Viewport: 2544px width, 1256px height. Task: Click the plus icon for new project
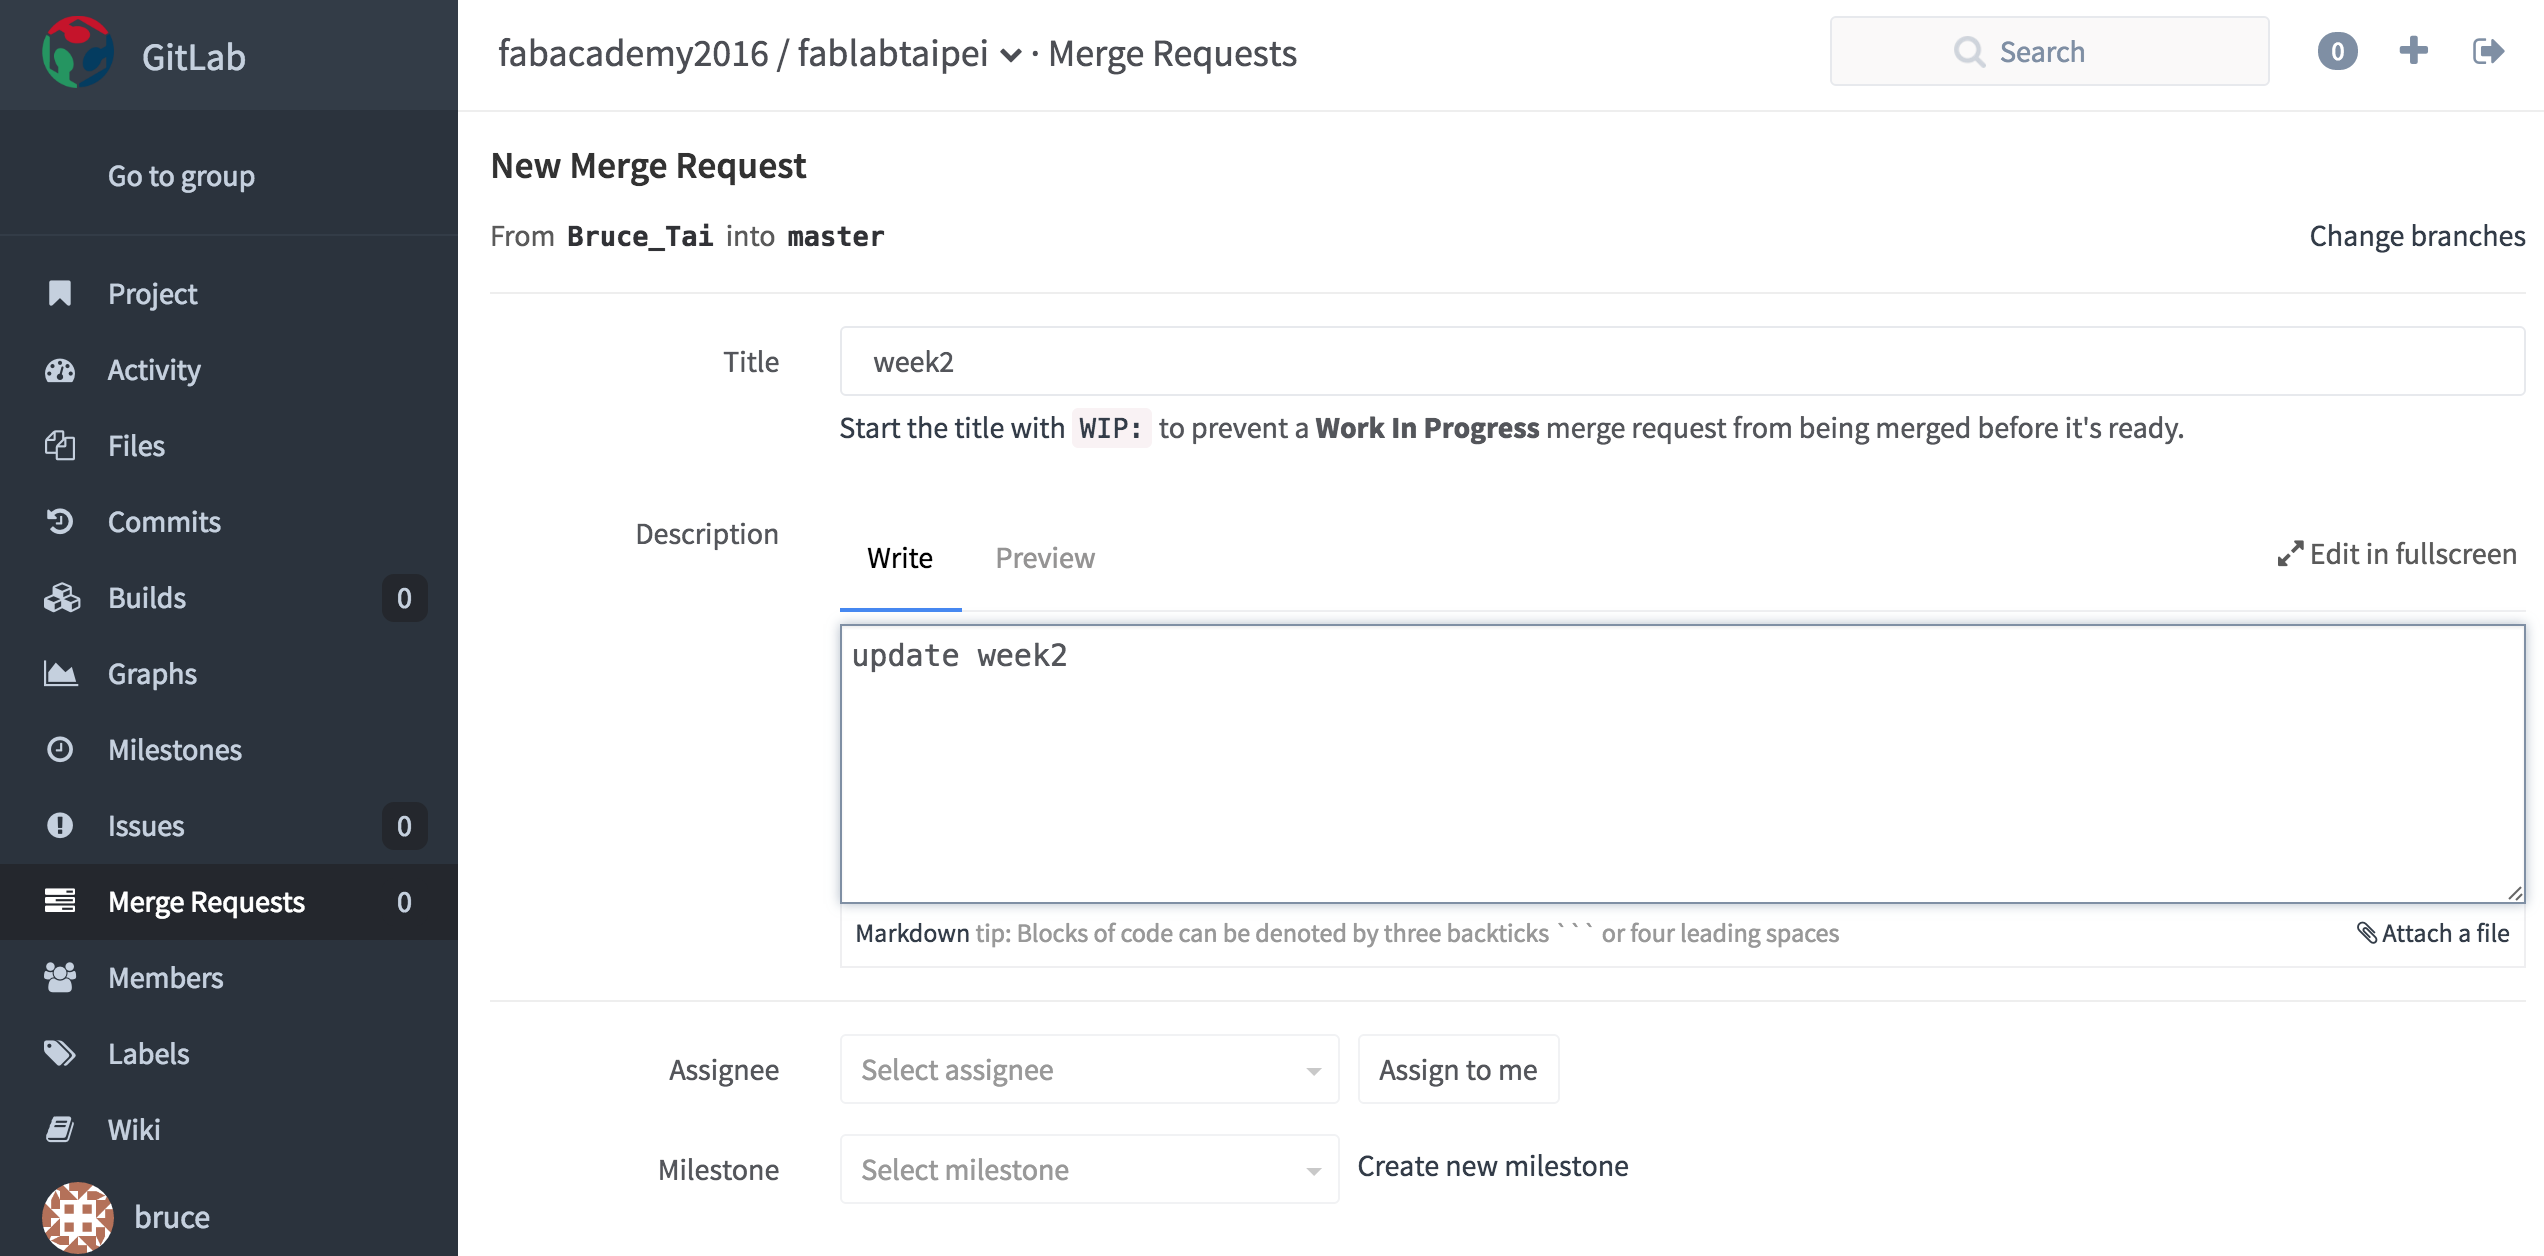[x=2413, y=51]
